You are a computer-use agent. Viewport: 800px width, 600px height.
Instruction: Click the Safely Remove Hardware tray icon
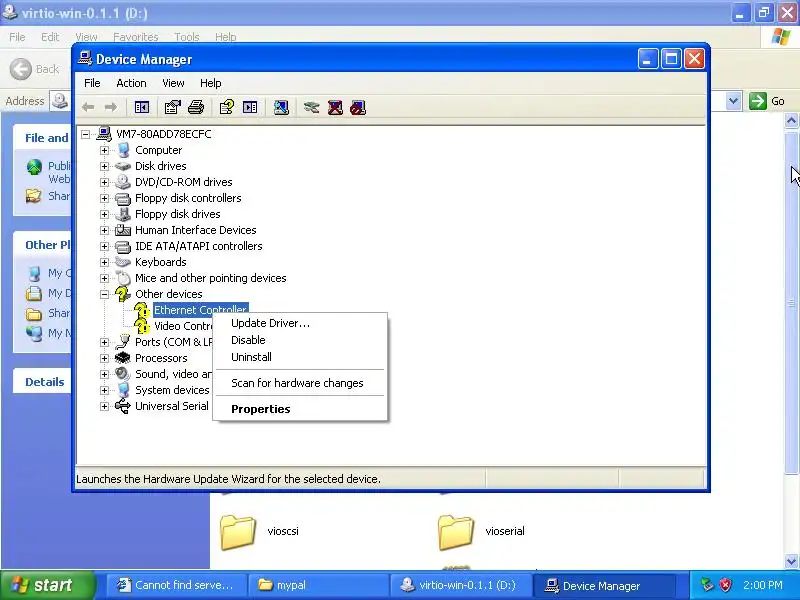[x=707, y=585]
